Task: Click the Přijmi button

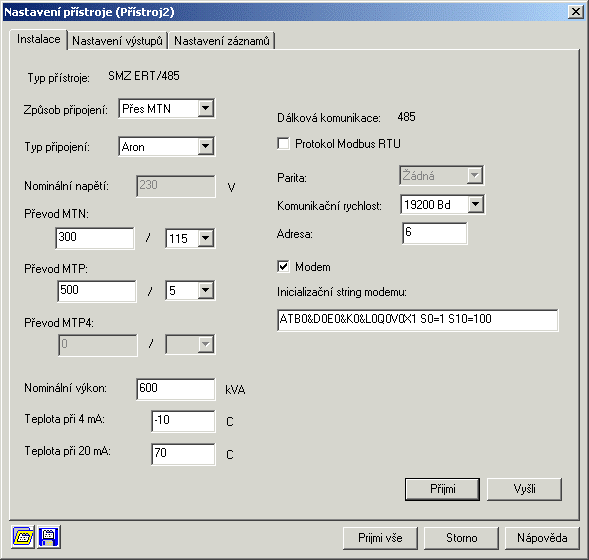Action: [x=442, y=489]
